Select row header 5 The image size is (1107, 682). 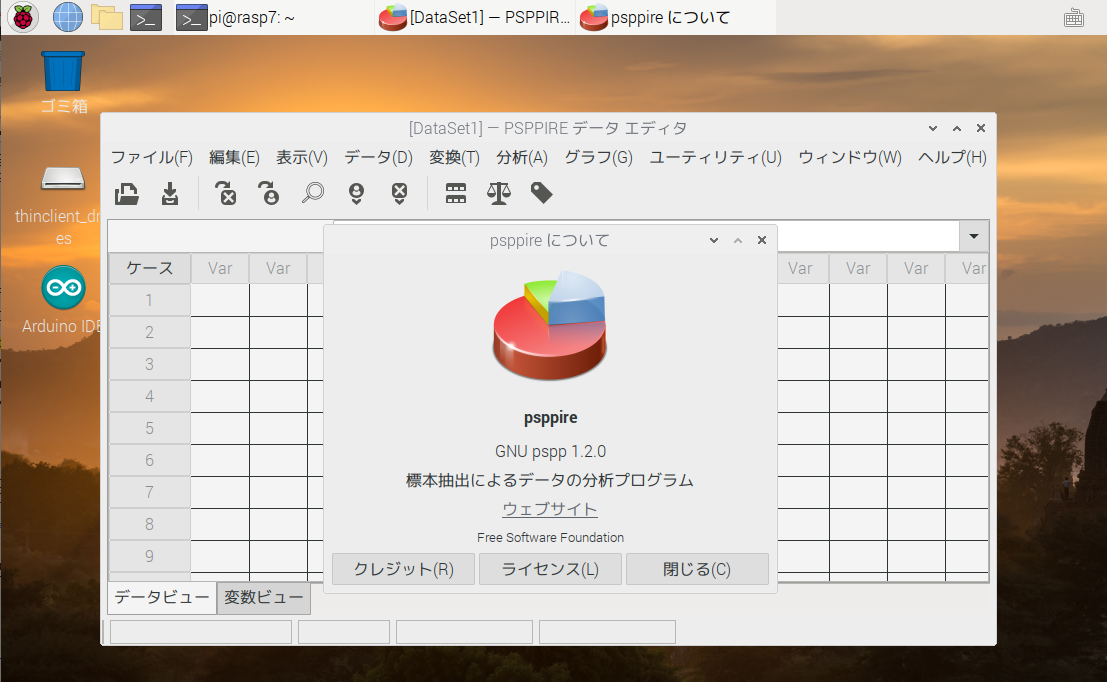tap(150, 429)
